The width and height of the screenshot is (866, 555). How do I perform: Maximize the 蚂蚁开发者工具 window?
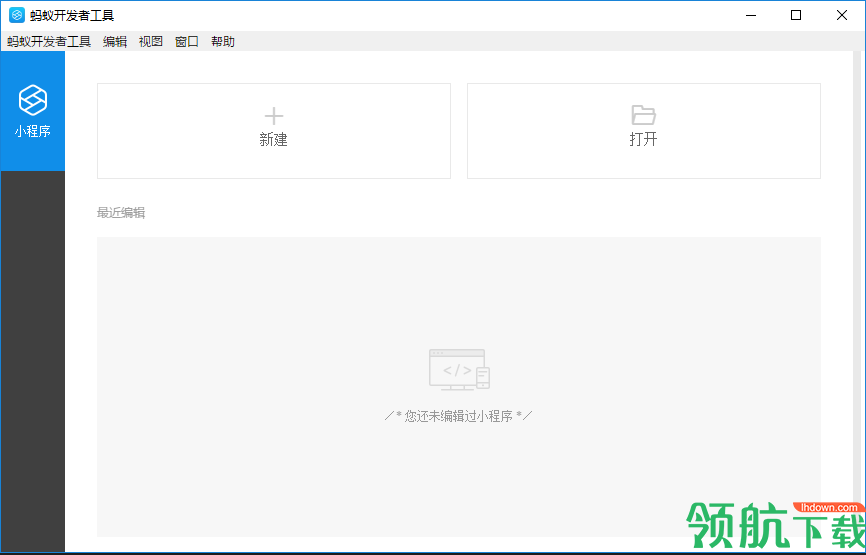795,15
